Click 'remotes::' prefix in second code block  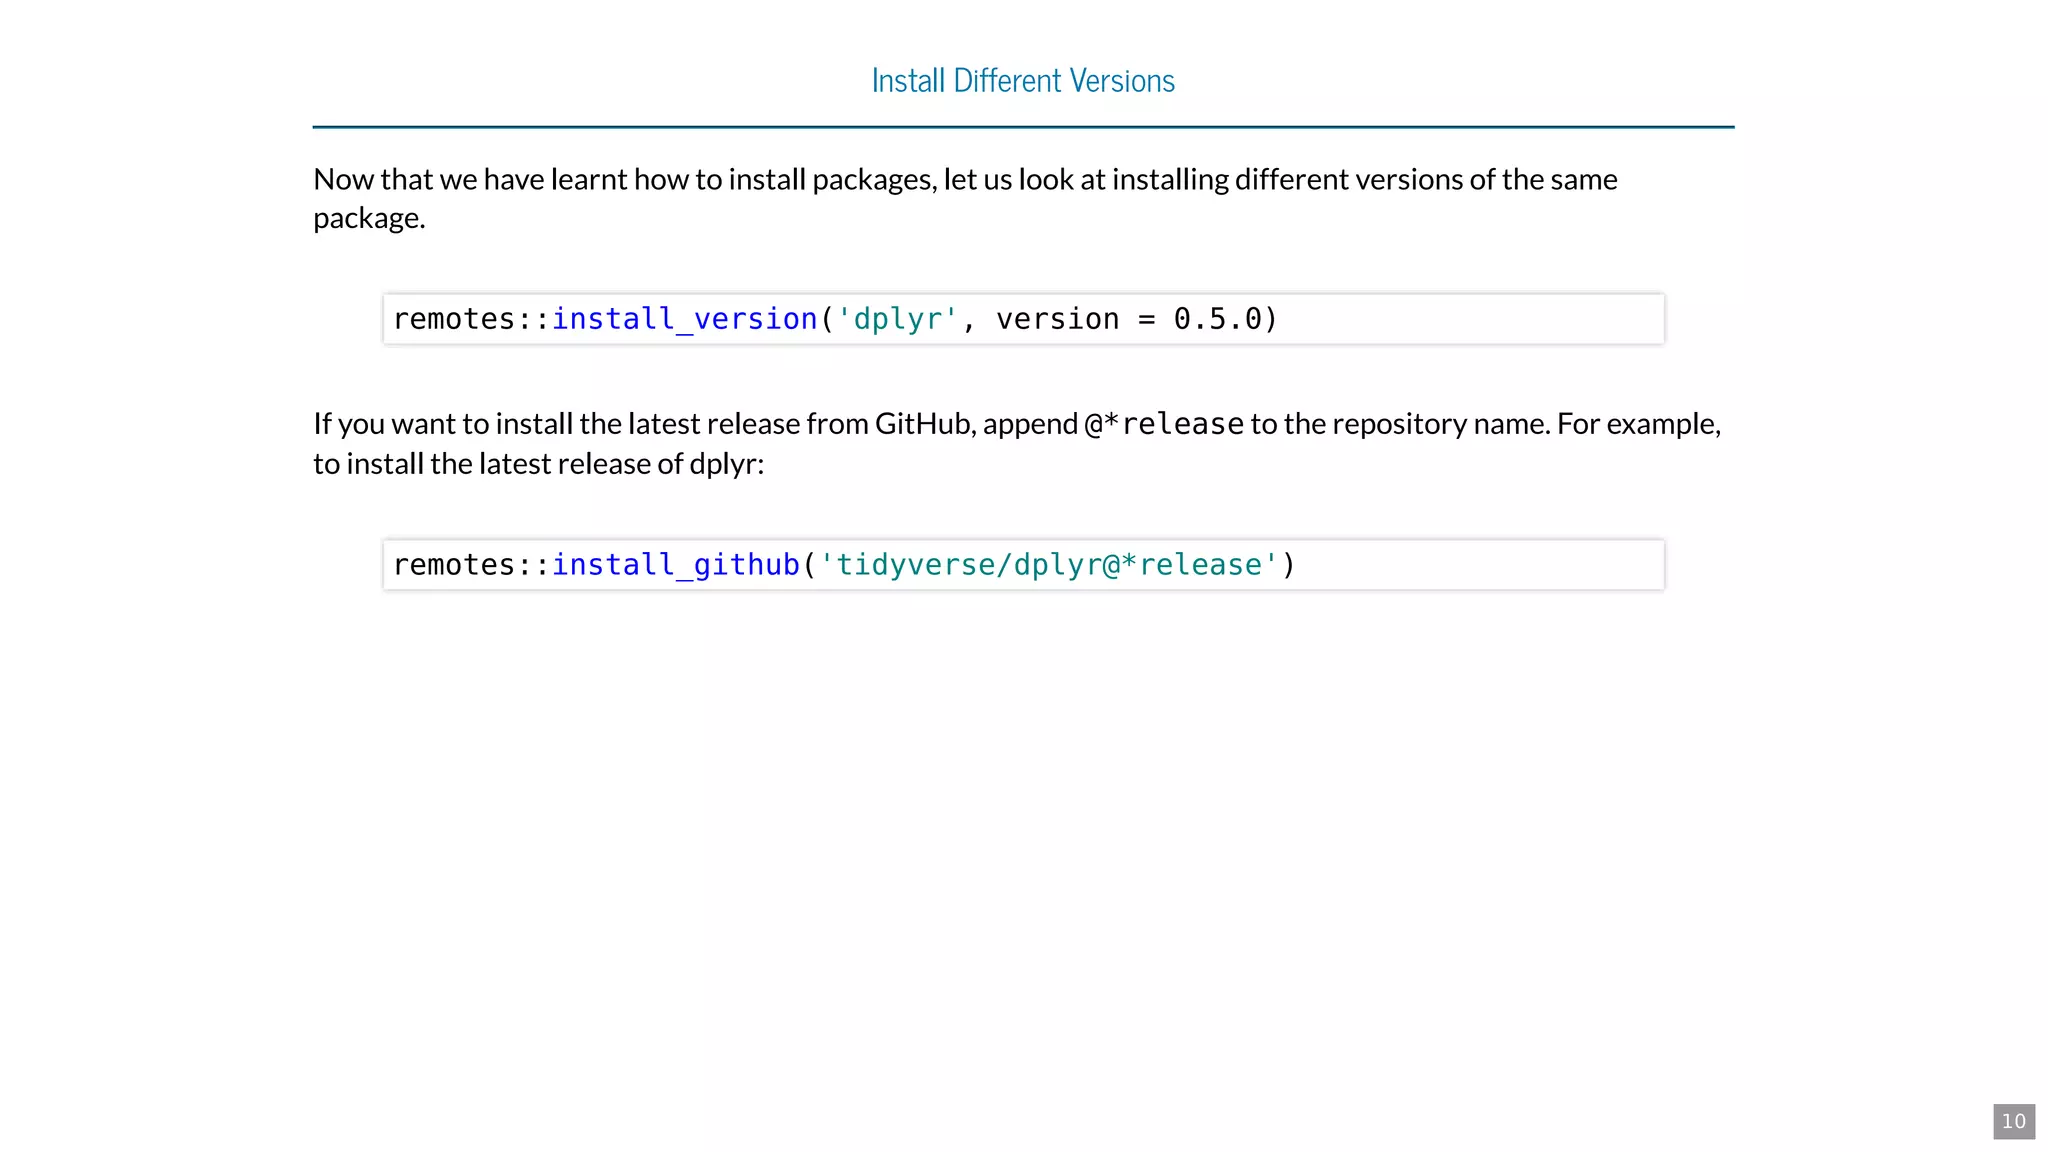tap(470, 565)
